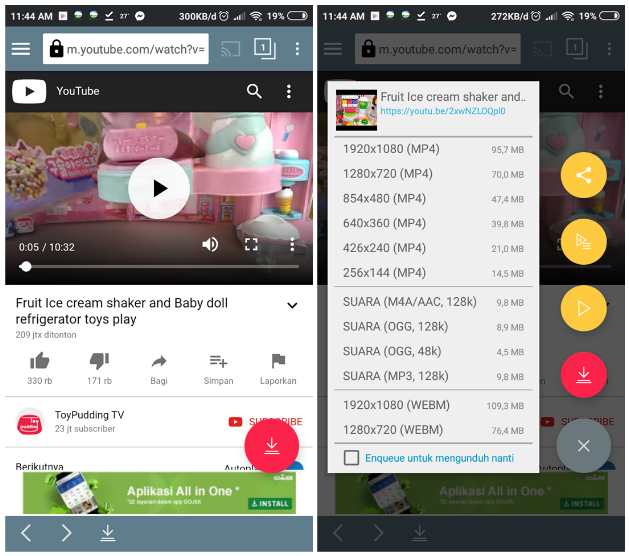Tap the red download button on right screen

[x=583, y=375]
